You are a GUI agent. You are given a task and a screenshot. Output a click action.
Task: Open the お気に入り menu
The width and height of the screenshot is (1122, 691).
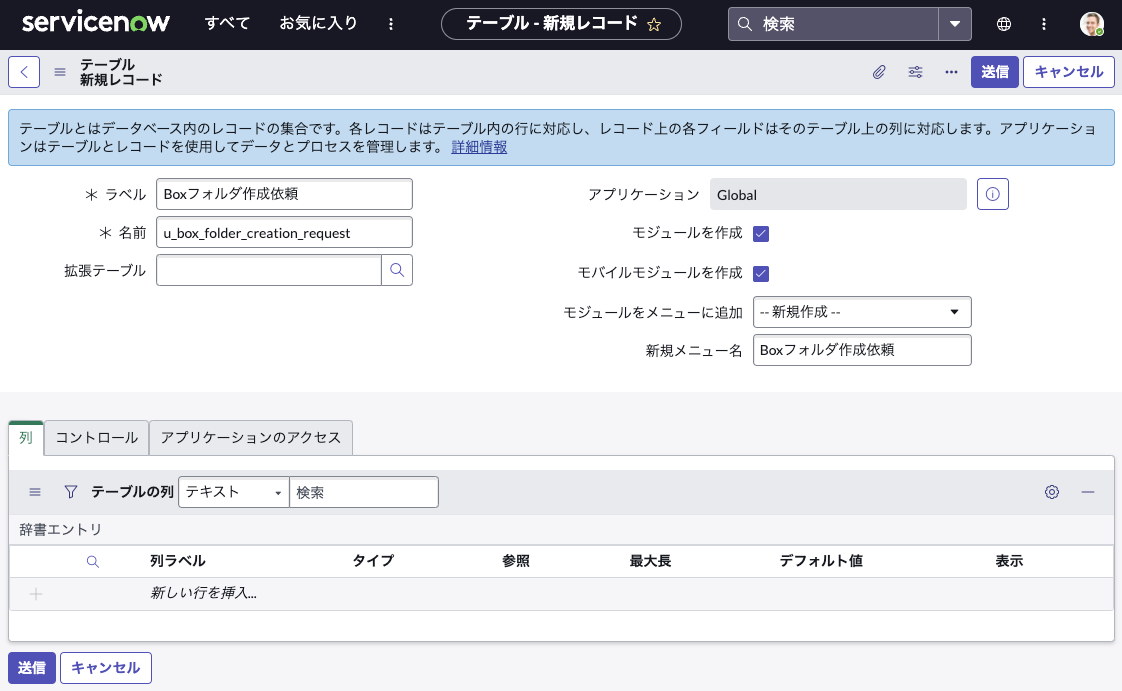point(318,24)
